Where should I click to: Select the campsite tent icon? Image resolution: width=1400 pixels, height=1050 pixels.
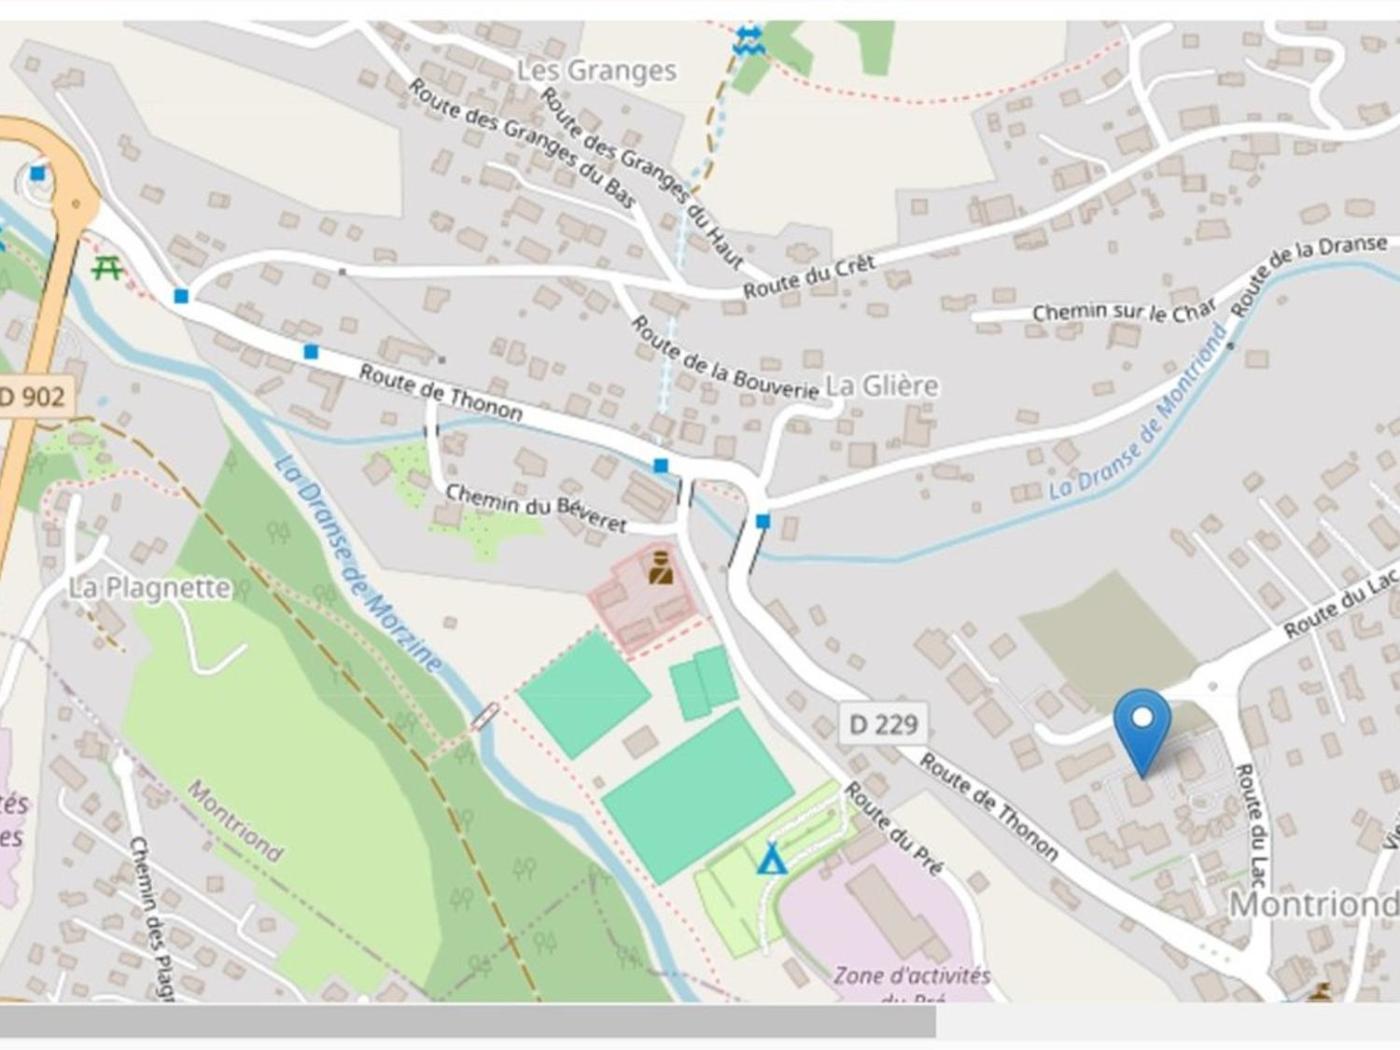pos(771,859)
